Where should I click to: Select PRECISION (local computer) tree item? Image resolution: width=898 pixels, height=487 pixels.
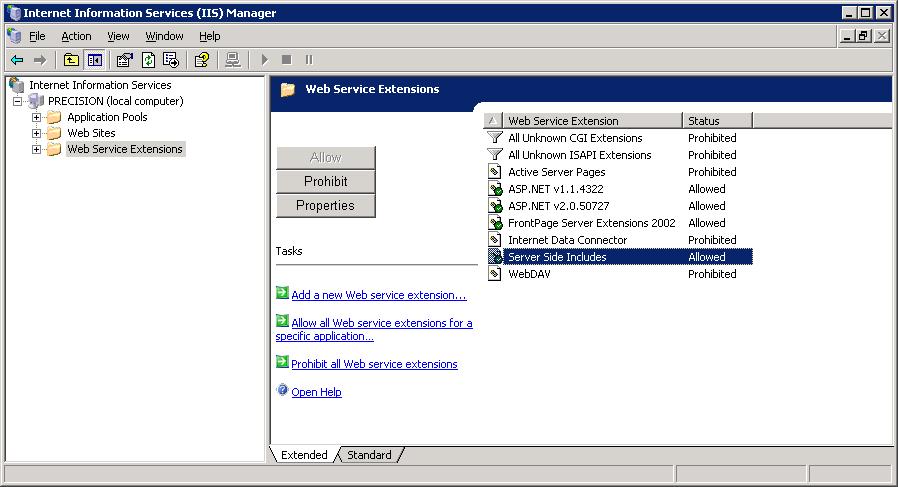[x=116, y=101]
